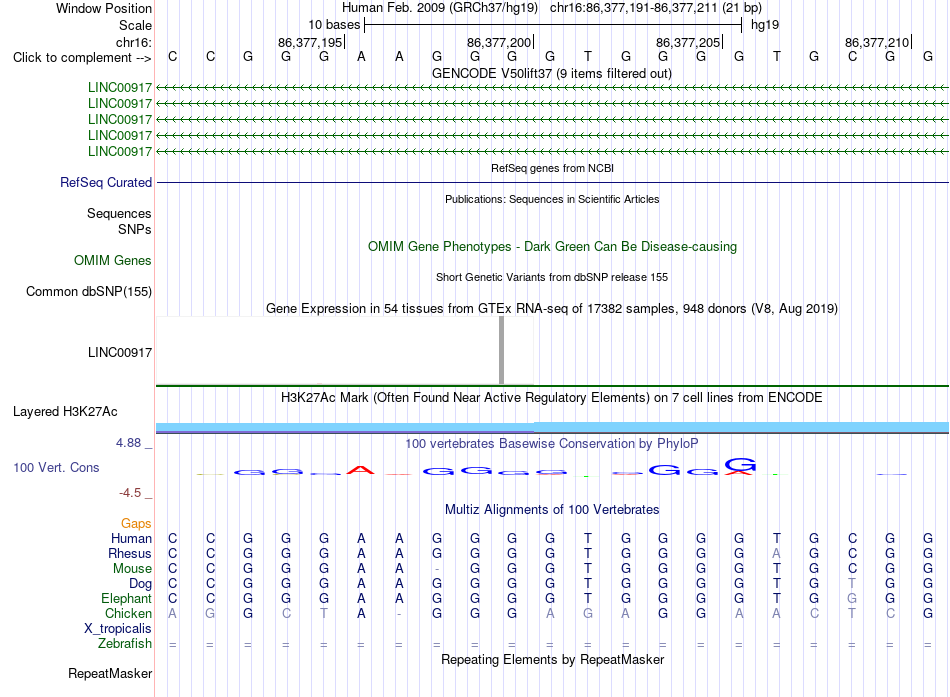Click 'Short Genetic Variants from dbSNP release 155'

coord(552,277)
